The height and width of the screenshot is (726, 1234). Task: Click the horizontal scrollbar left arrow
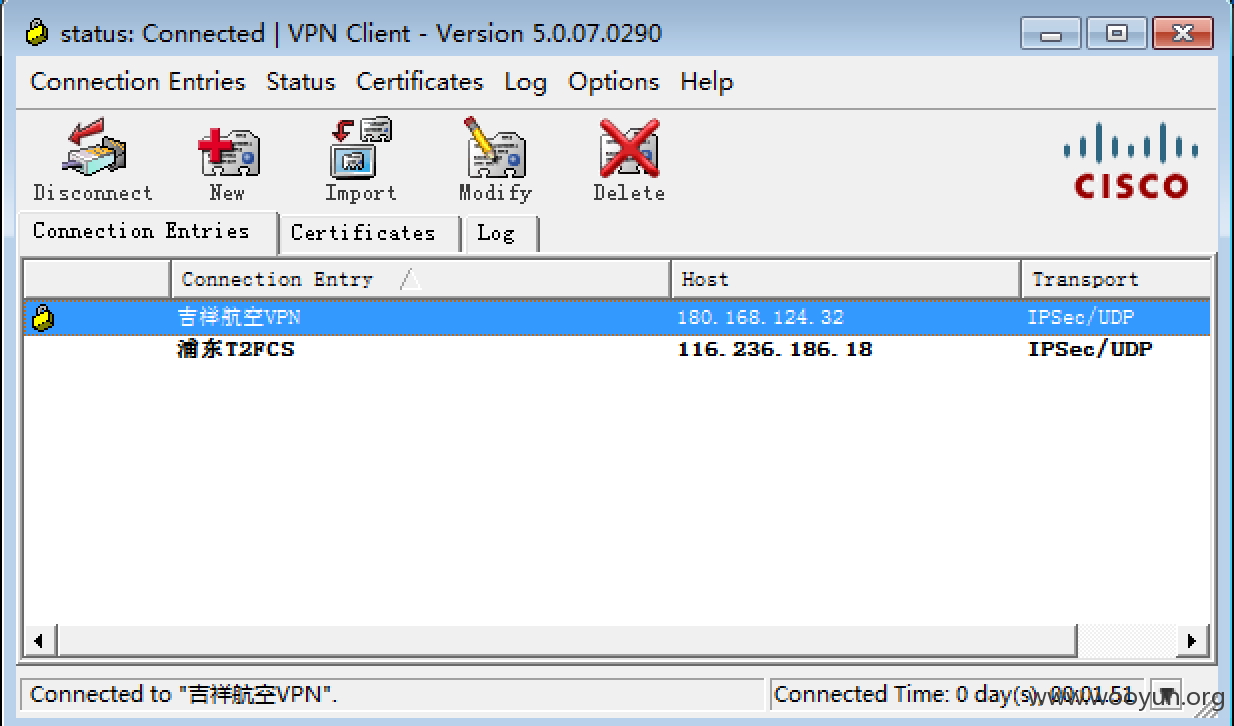40,640
